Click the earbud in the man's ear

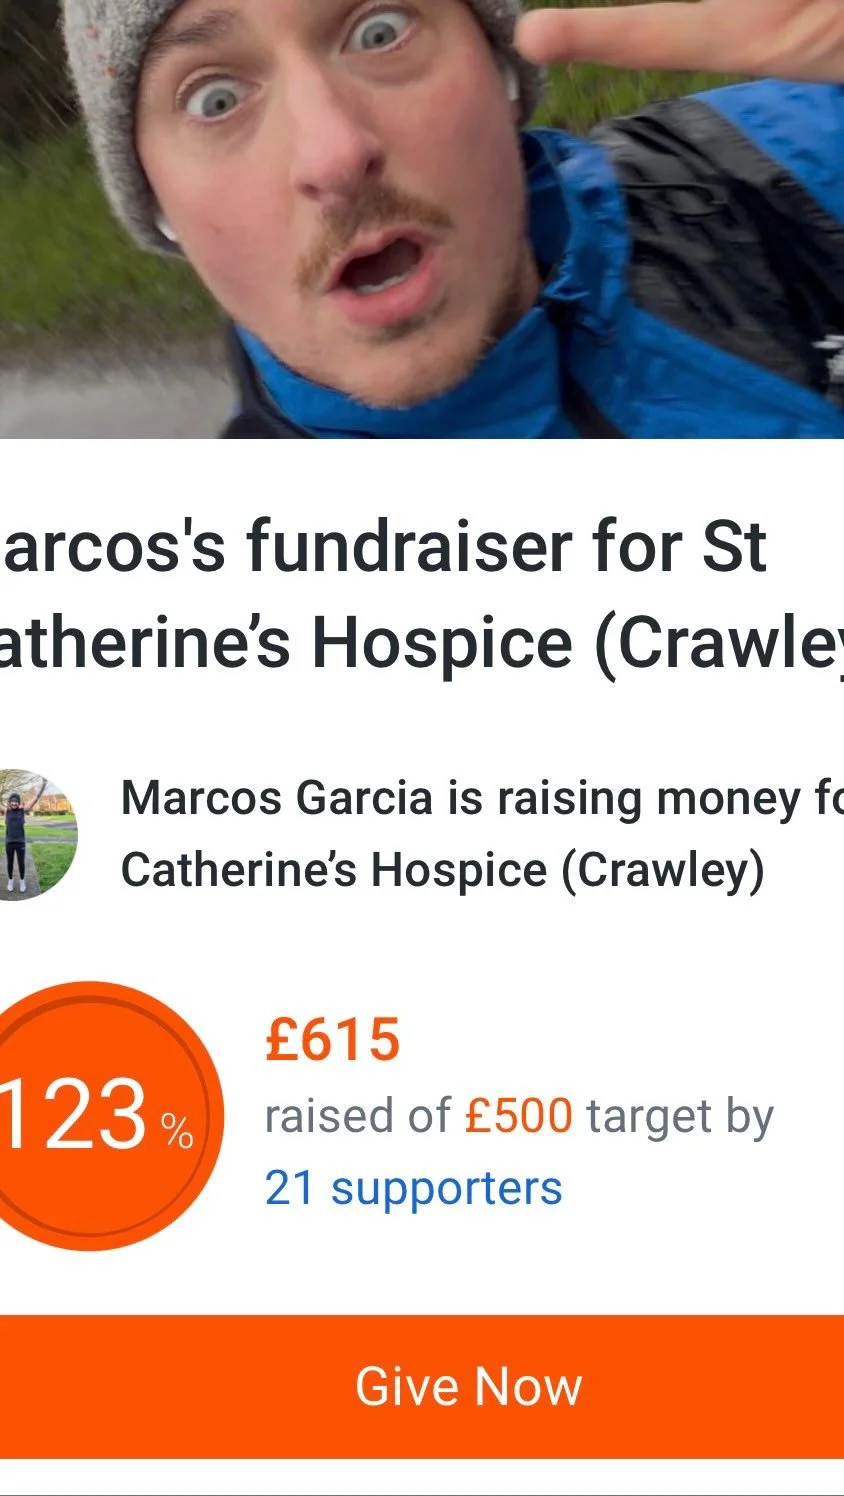(166, 230)
